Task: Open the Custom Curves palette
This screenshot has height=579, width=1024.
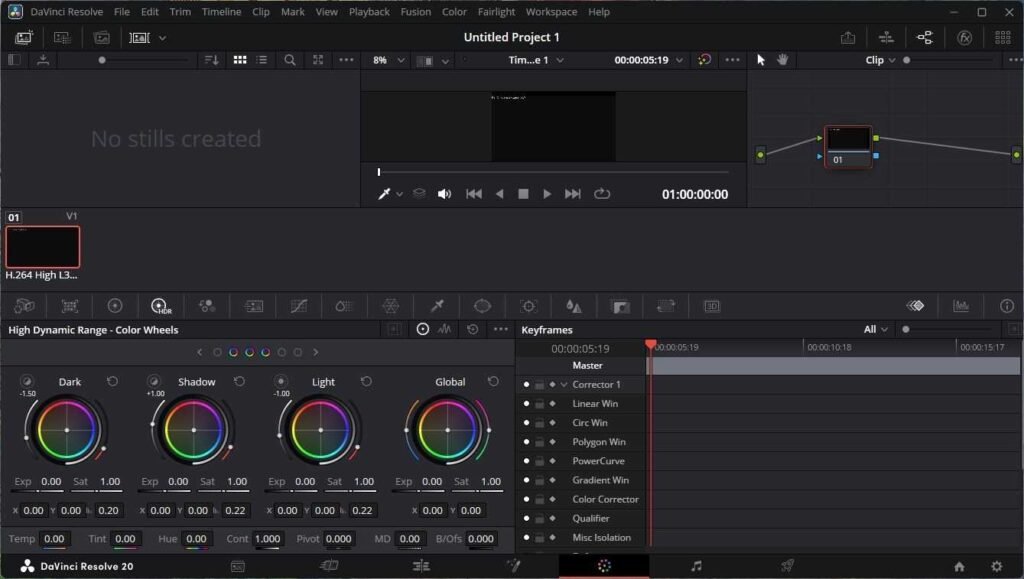Action: pyautogui.click(x=300, y=305)
